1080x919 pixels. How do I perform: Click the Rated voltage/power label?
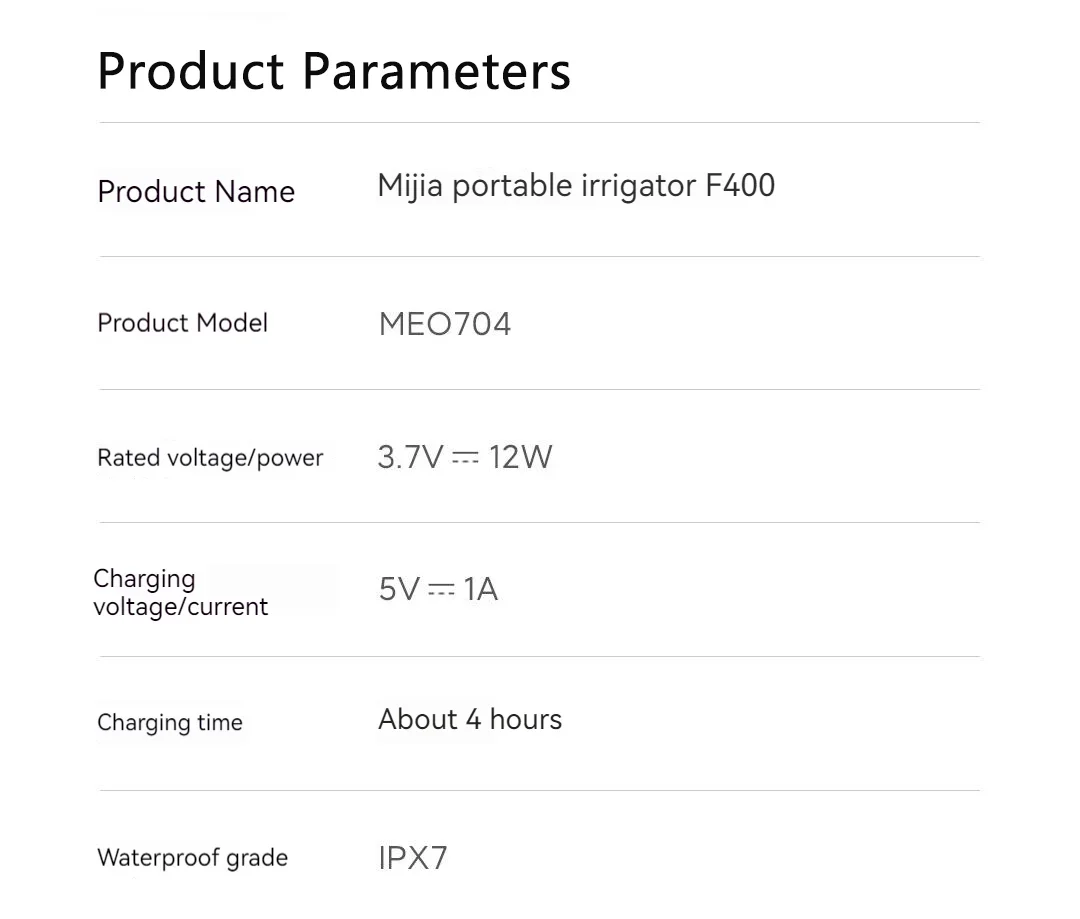[210, 458]
